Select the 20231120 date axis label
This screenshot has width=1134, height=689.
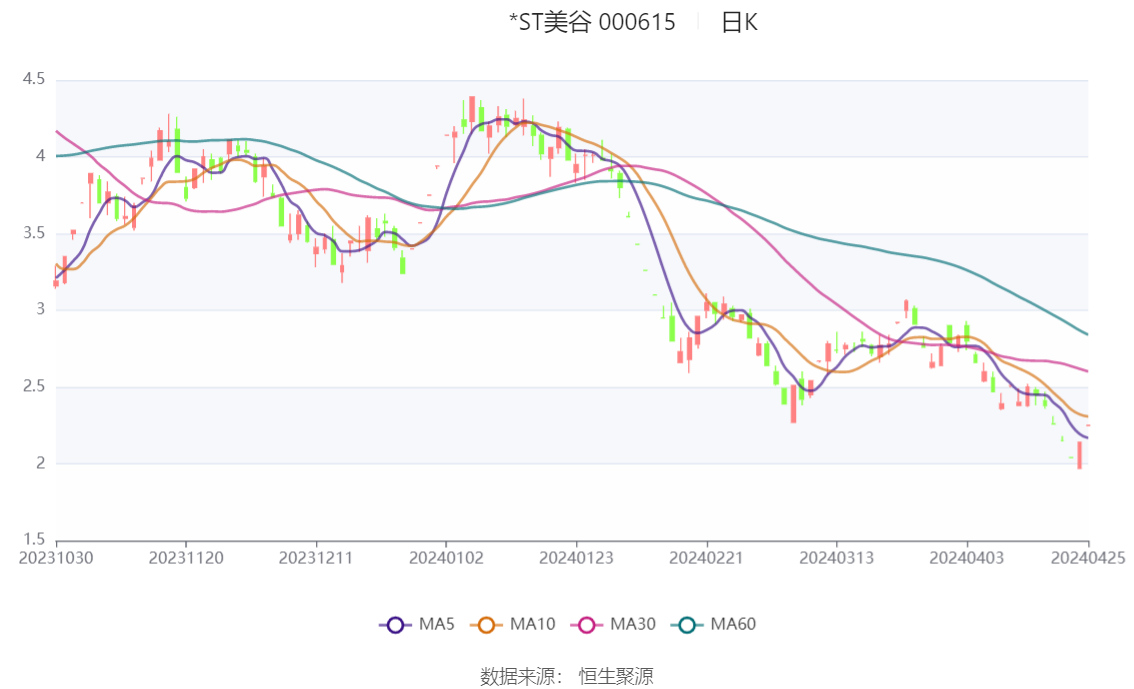pos(186,558)
